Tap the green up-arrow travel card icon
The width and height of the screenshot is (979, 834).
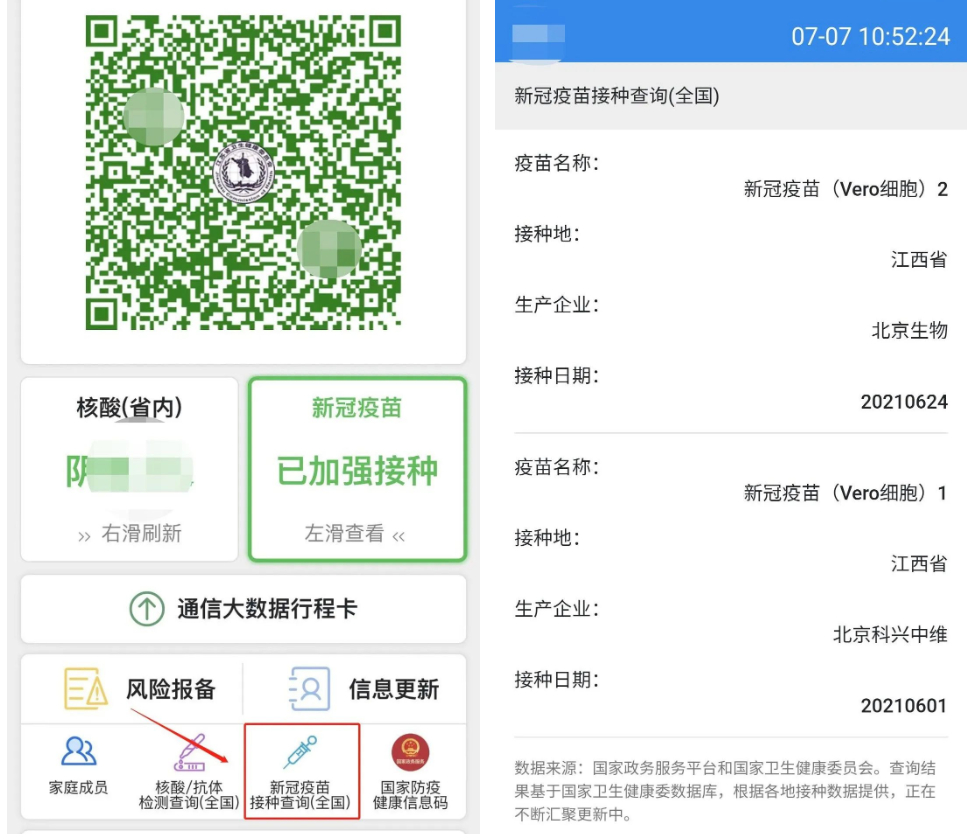pos(146,609)
